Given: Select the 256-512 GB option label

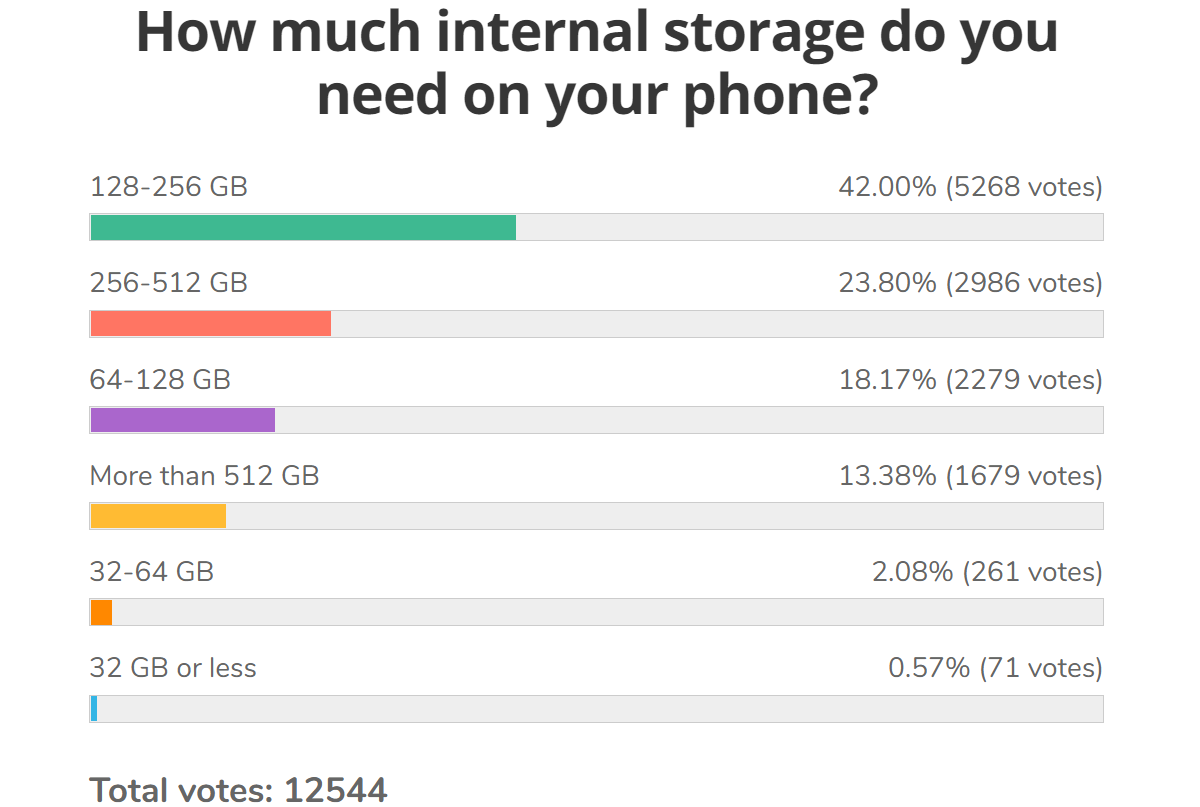Looking at the screenshot, I should coord(169,283).
